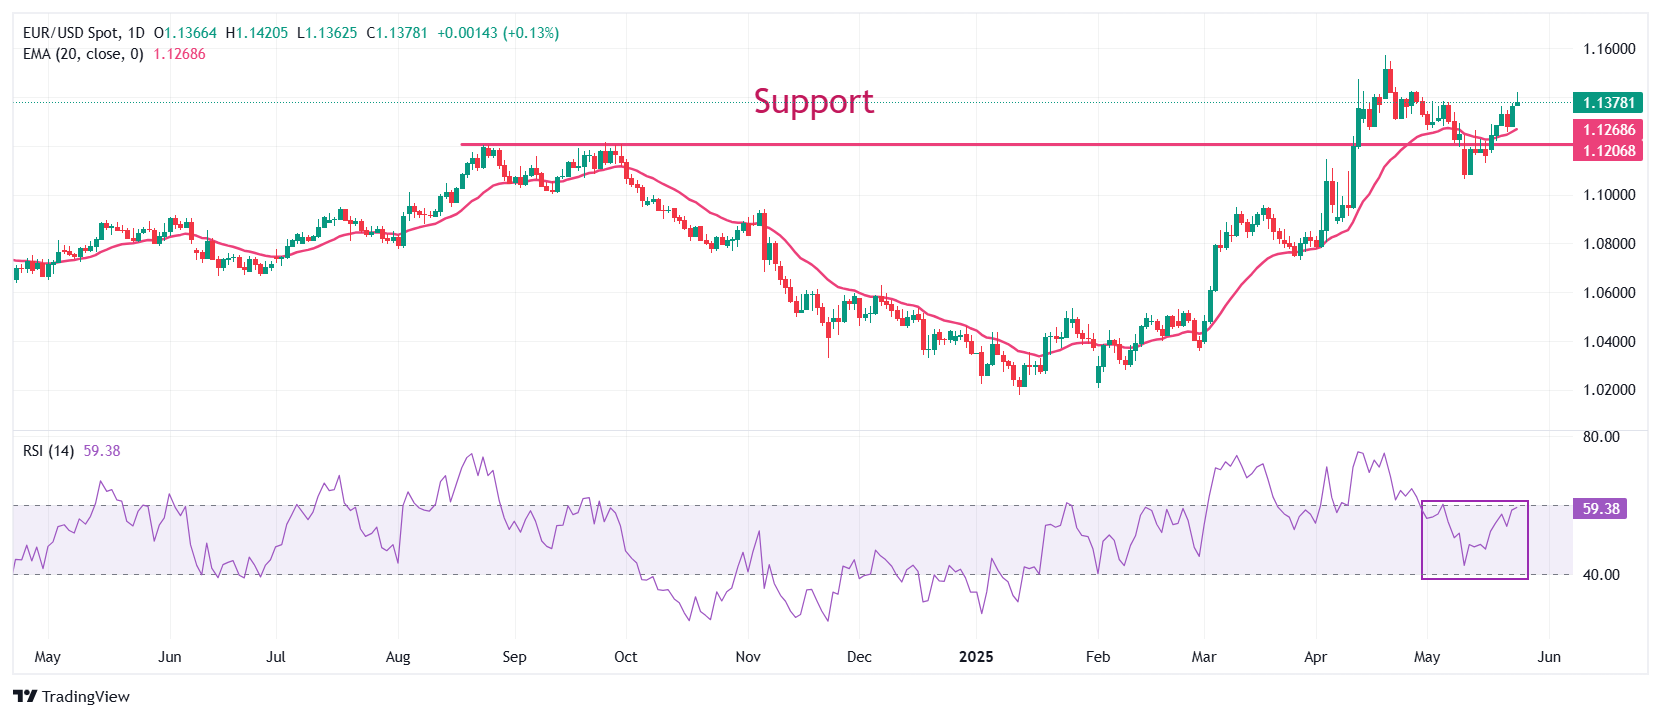This screenshot has height=718, width=1661.
Task: Select the Support text annotation
Action: coord(813,102)
